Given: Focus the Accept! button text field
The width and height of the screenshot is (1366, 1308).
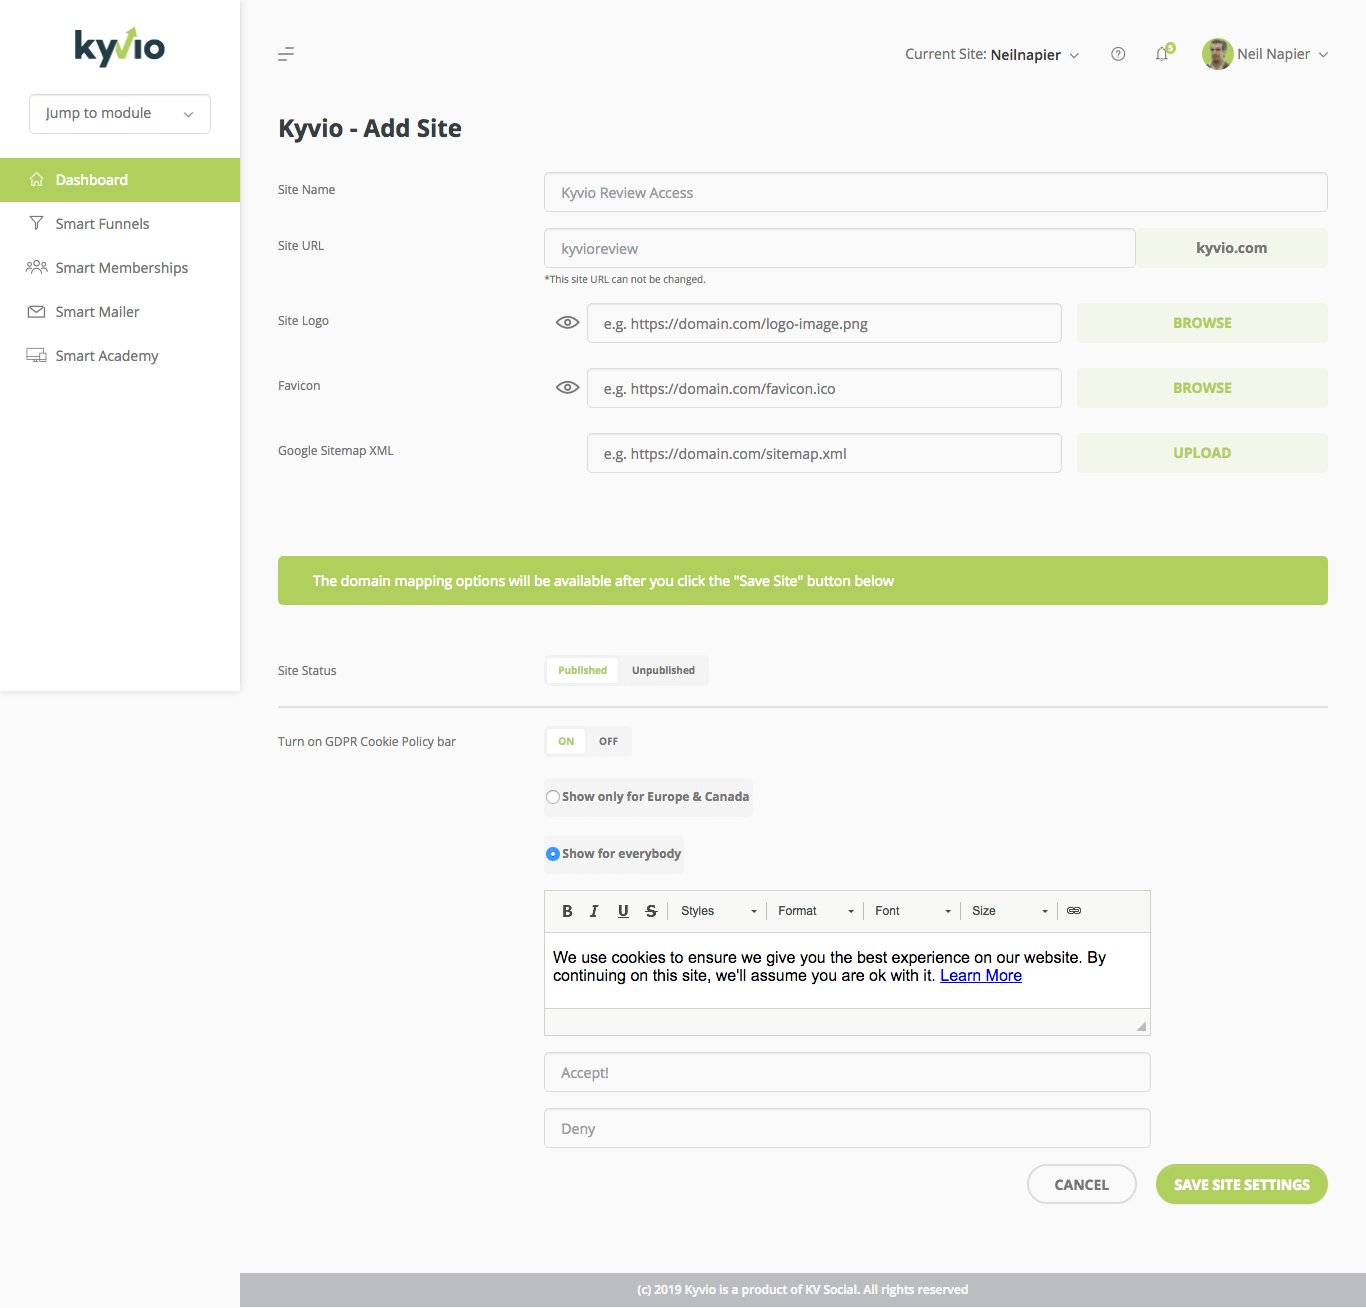Looking at the screenshot, I should click(x=847, y=1072).
